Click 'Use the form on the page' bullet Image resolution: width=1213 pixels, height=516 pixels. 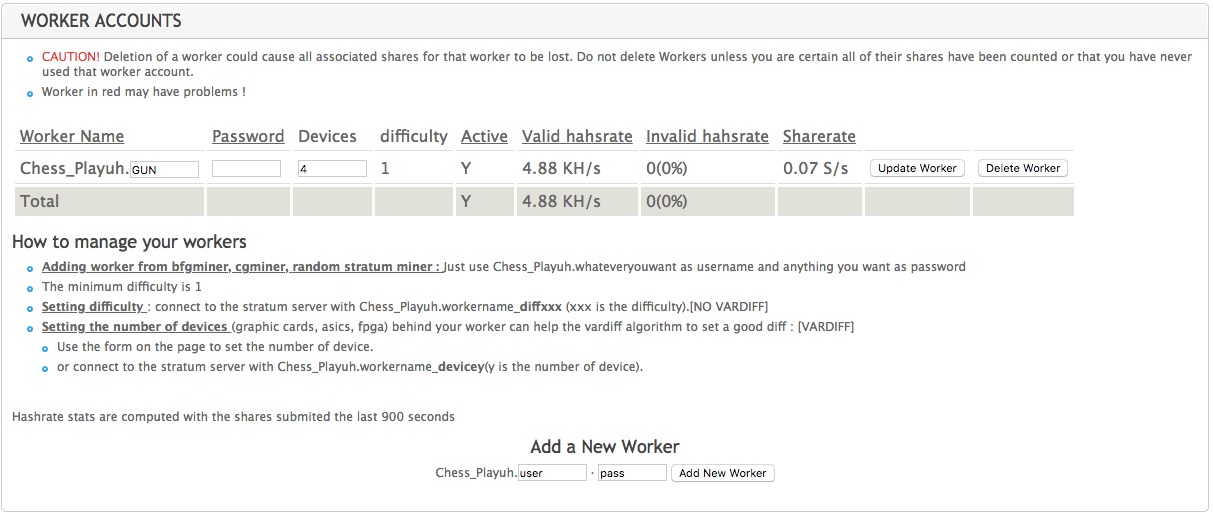coord(215,346)
